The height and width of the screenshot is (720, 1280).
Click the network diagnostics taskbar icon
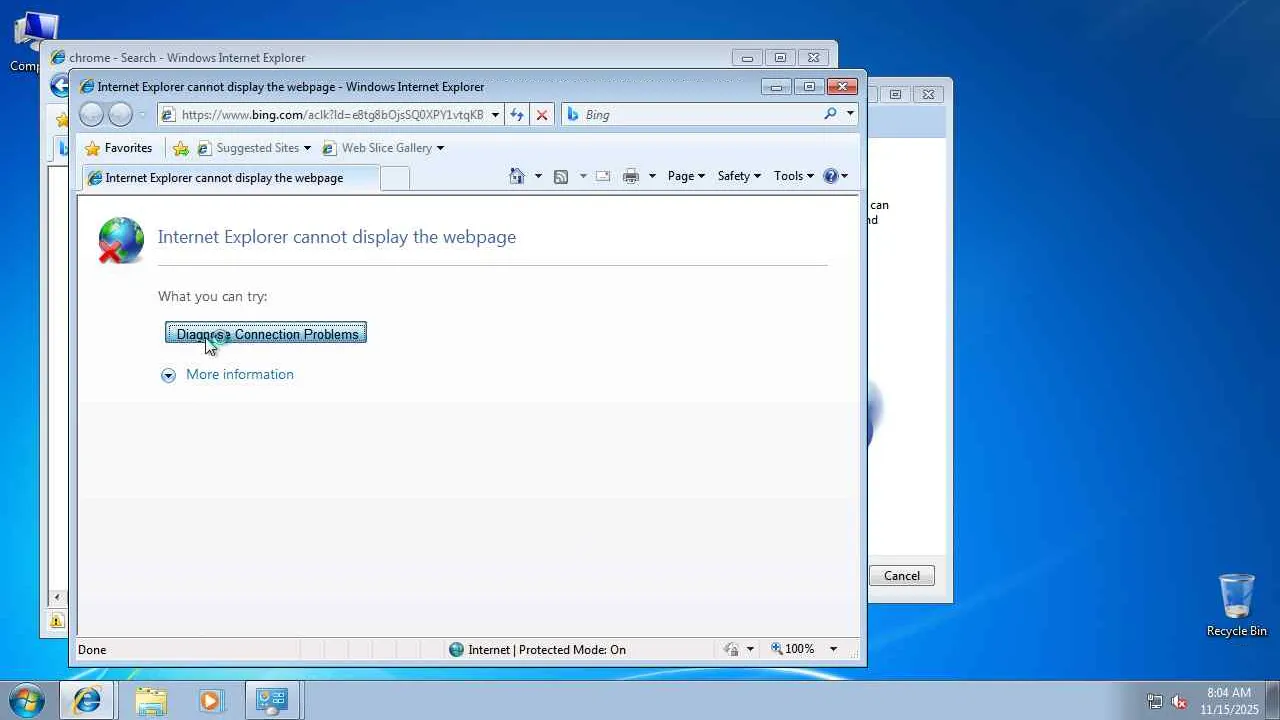[271, 700]
